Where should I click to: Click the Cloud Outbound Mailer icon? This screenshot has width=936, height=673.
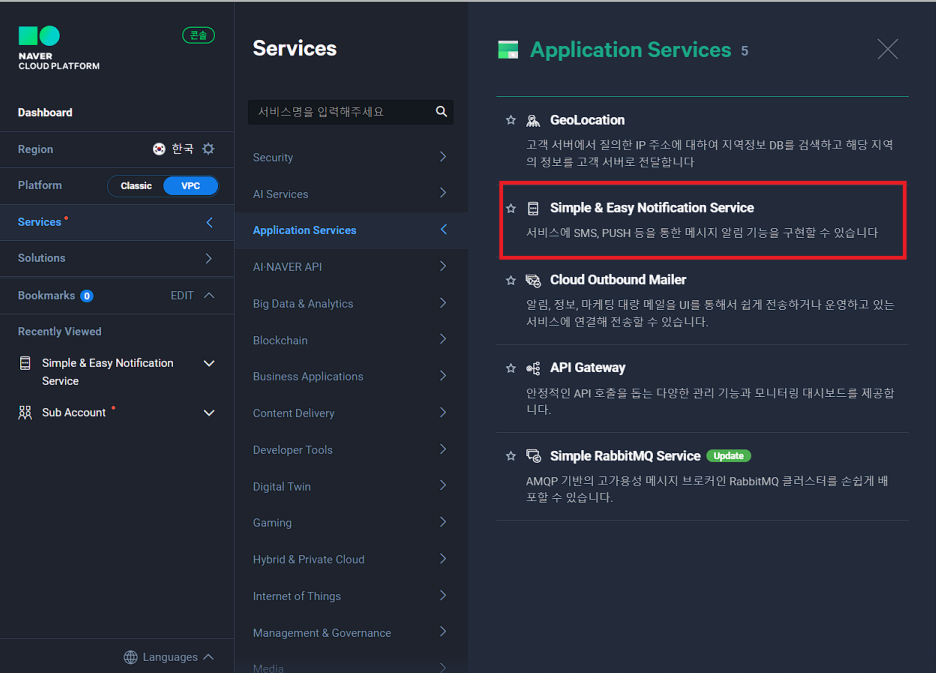point(533,281)
